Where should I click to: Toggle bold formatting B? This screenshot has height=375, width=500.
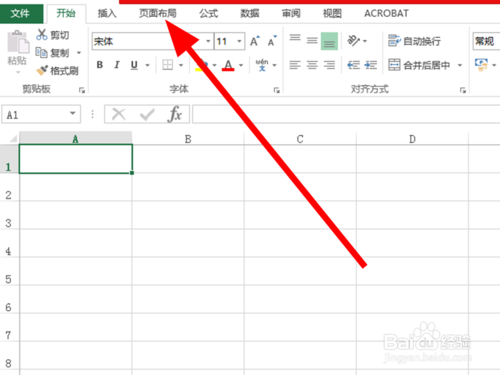(100, 65)
